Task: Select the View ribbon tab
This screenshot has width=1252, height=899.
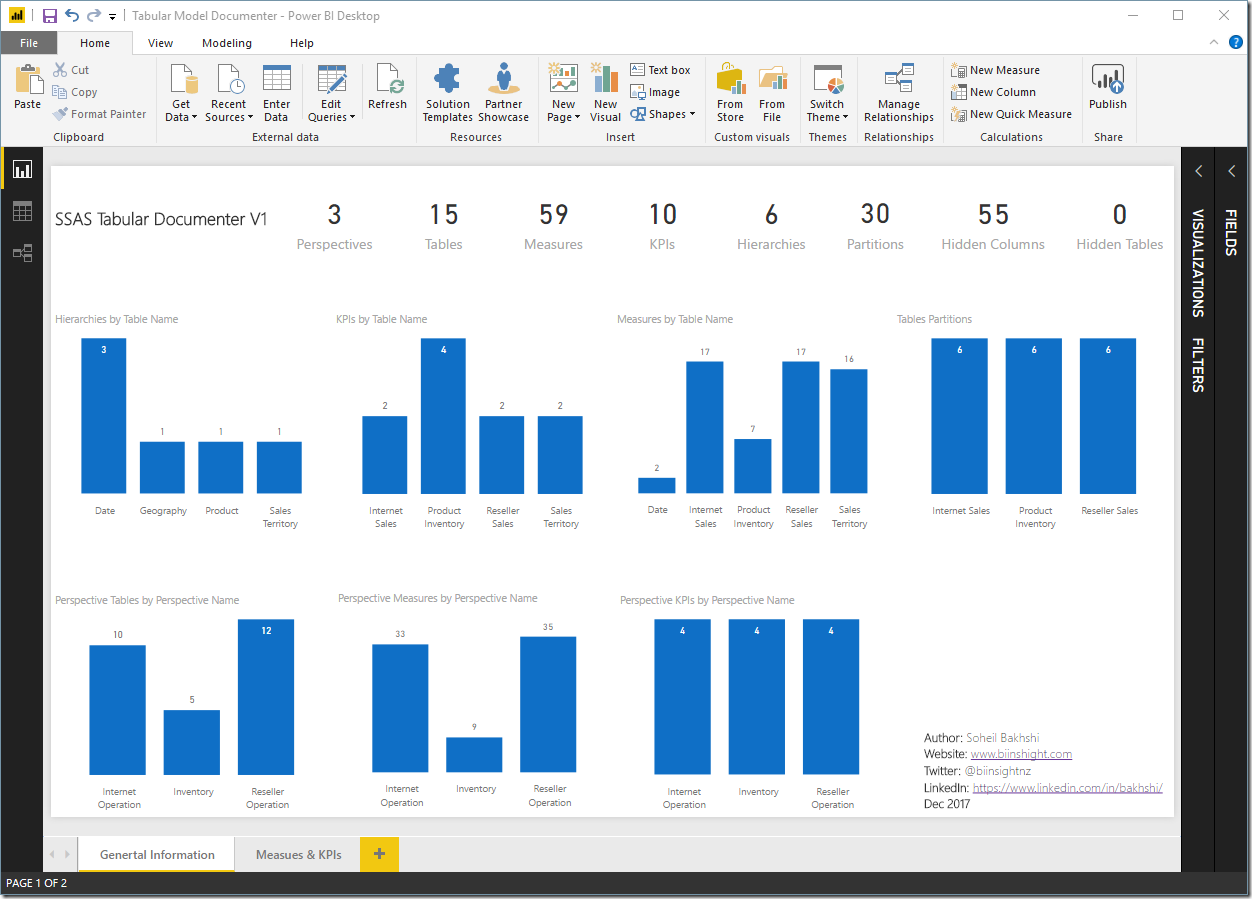Action: coord(160,43)
